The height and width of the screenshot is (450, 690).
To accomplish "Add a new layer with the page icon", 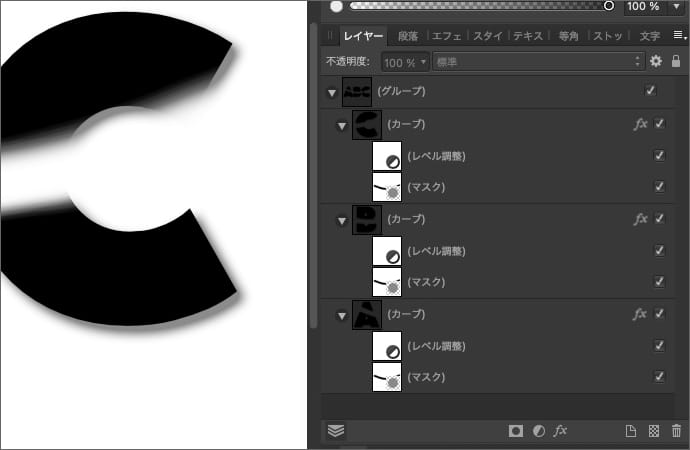I will [x=630, y=431].
